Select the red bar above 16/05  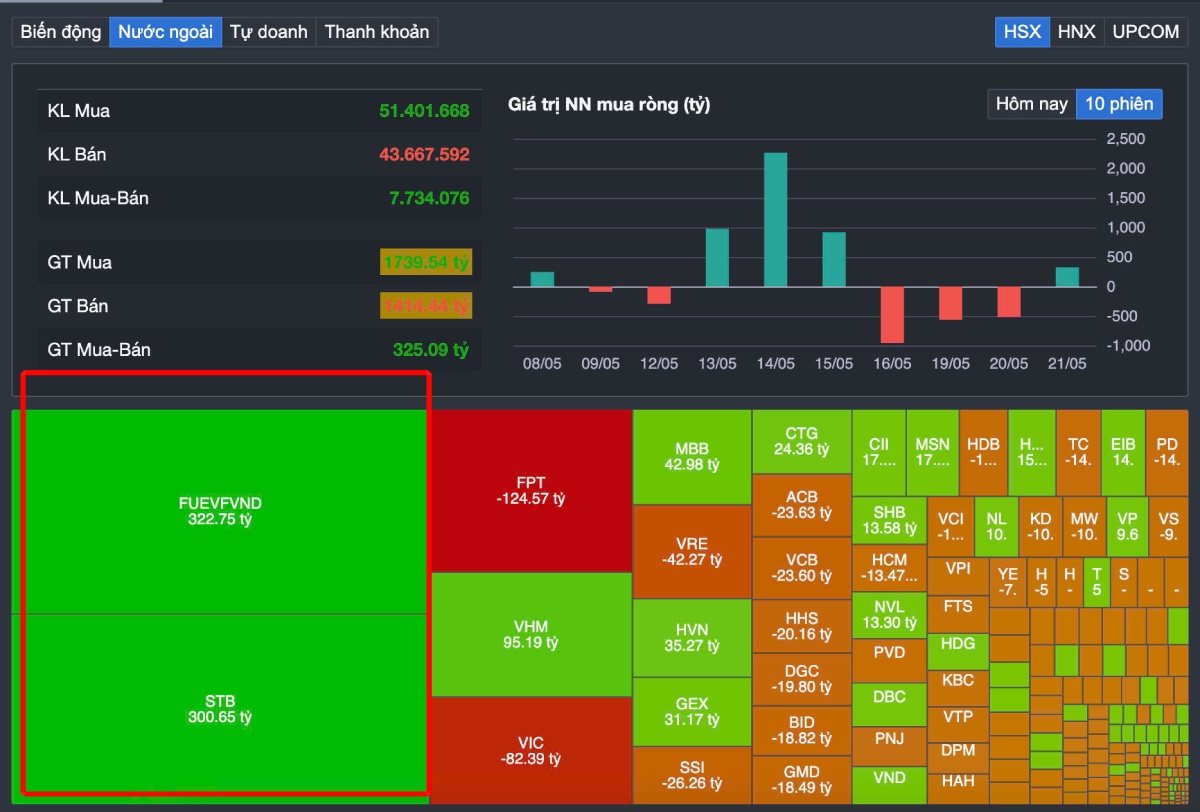(892, 315)
